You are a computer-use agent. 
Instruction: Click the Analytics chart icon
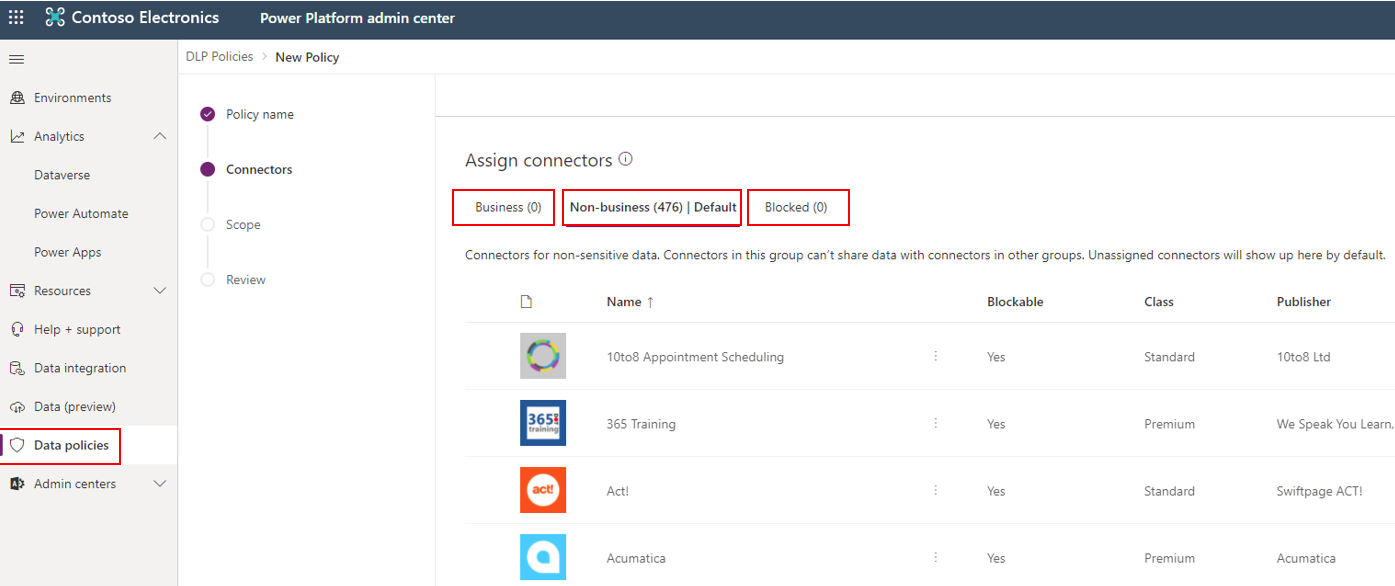coord(17,136)
